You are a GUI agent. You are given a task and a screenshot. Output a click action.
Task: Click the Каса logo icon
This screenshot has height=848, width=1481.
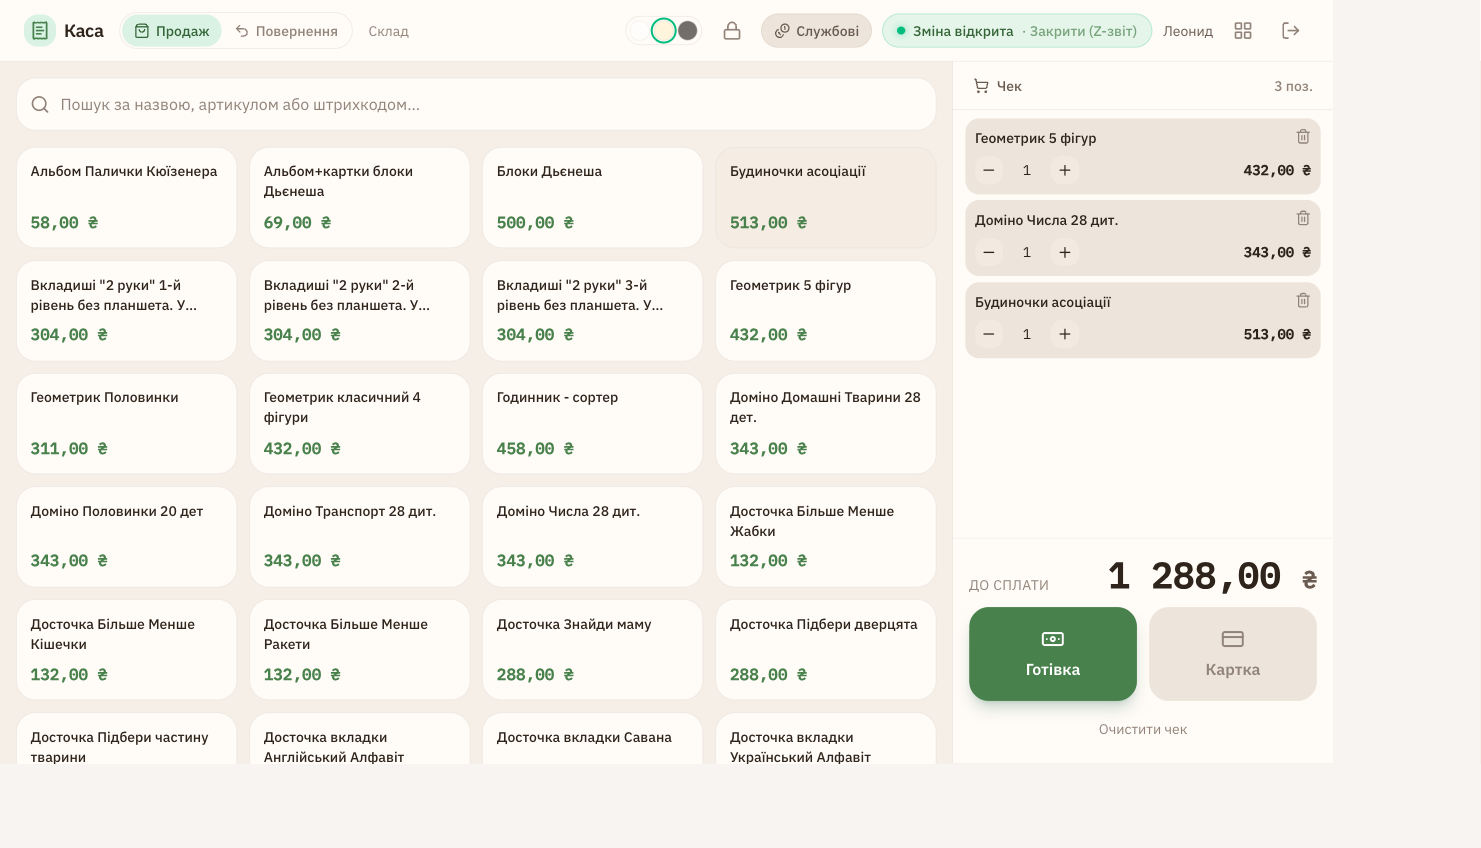click(x=40, y=31)
